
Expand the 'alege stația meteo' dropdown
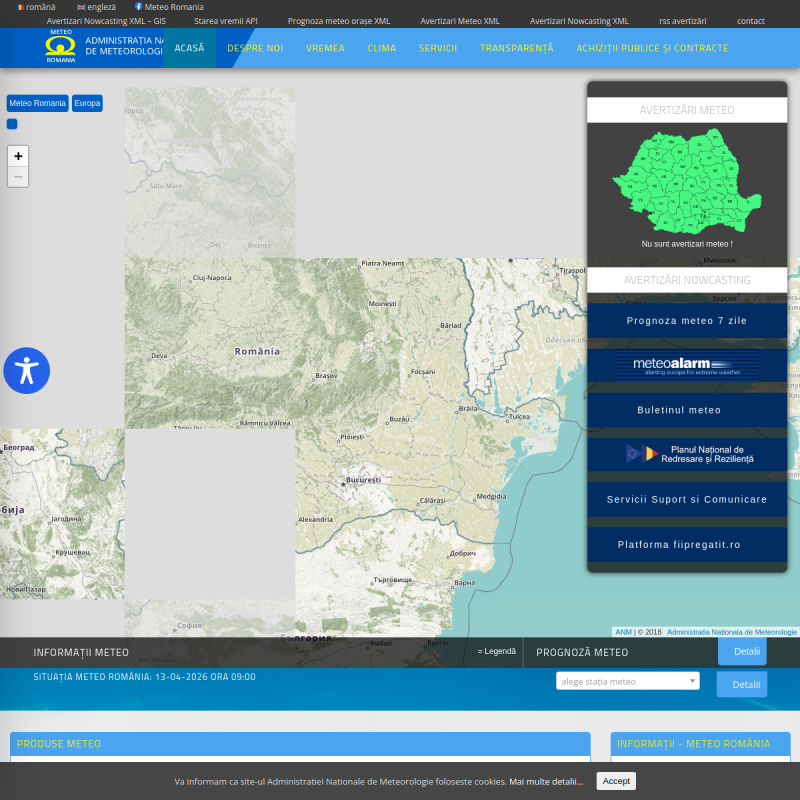[x=627, y=681]
